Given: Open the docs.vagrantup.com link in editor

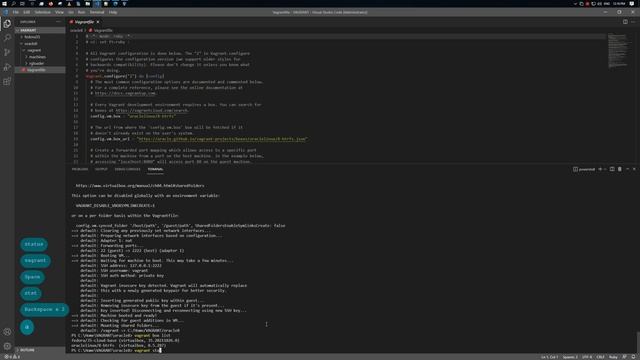Looking at the screenshot, I should pos(125,93).
